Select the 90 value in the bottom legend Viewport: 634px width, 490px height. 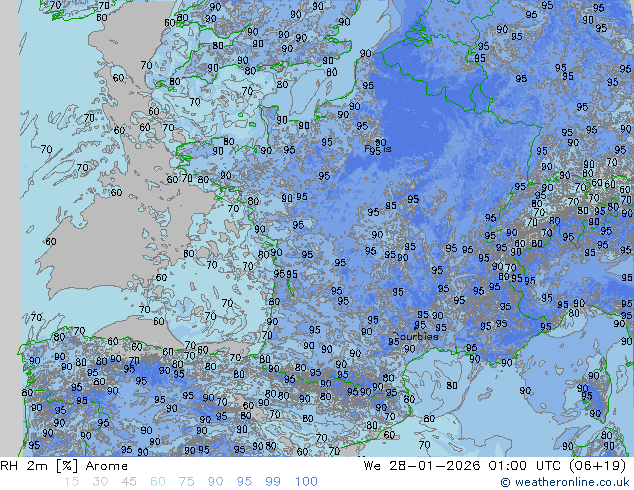(x=215, y=482)
